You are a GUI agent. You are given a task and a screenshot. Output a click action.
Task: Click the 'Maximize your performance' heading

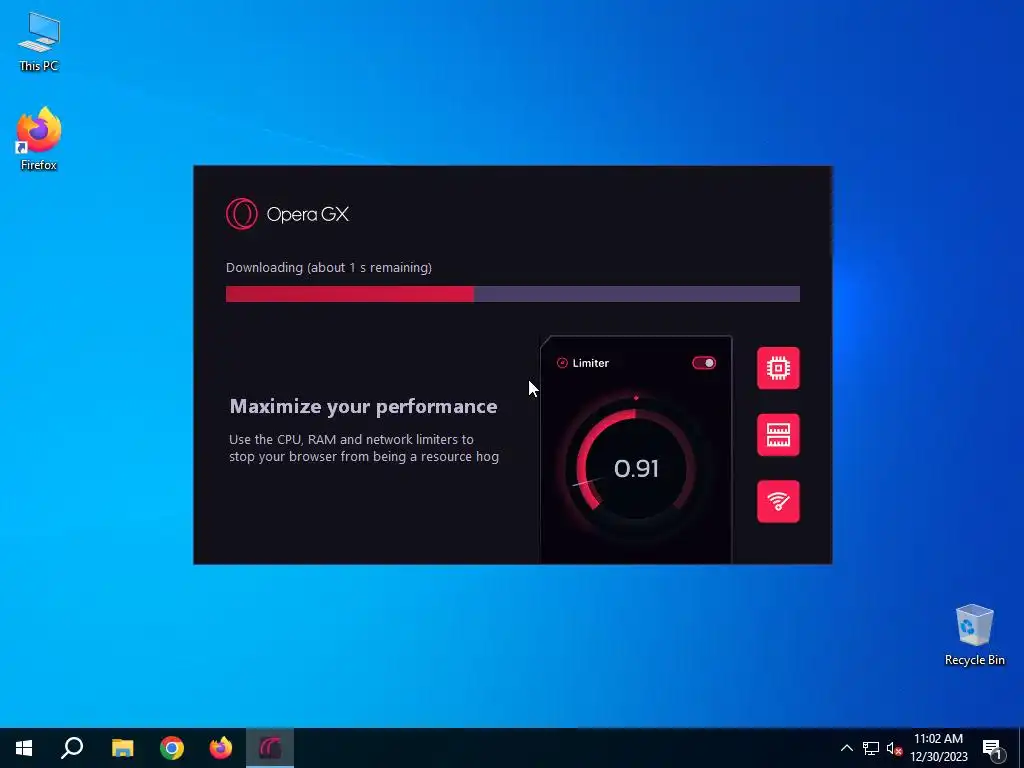(x=363, y=407)
